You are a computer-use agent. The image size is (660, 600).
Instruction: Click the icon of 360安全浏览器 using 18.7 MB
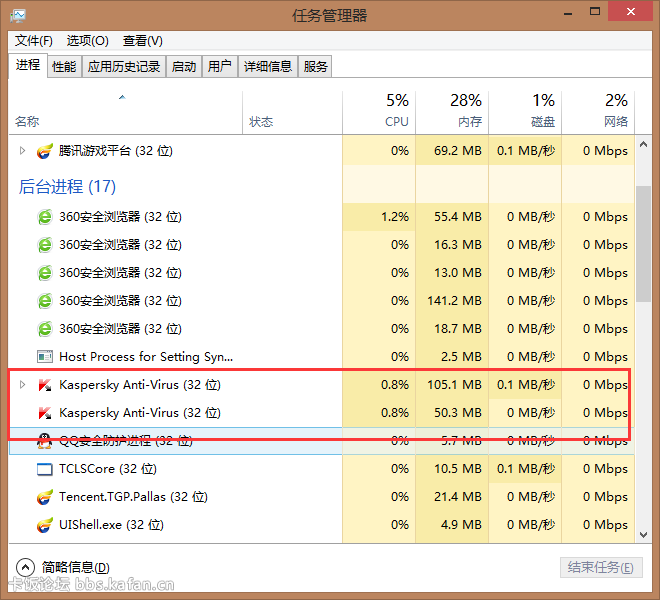[x=45, y=329]
